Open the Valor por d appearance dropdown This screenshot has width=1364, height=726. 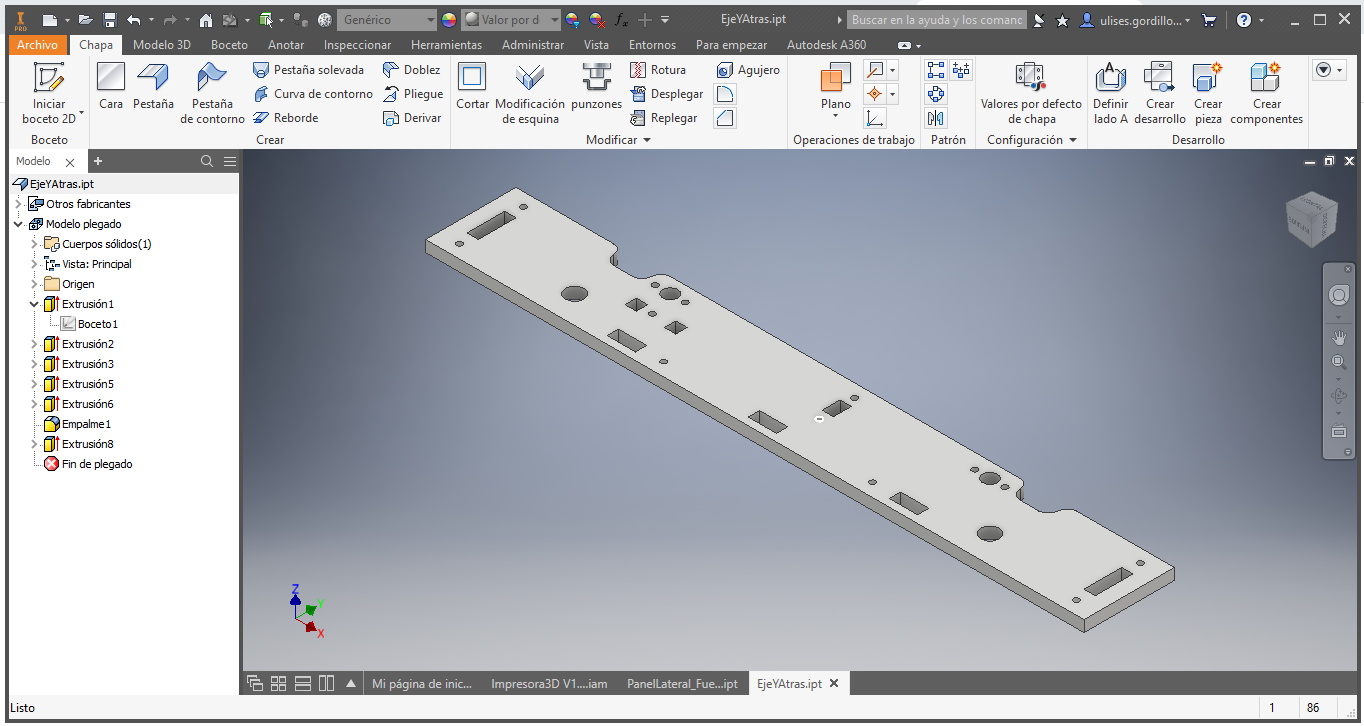tap(510, 20)
